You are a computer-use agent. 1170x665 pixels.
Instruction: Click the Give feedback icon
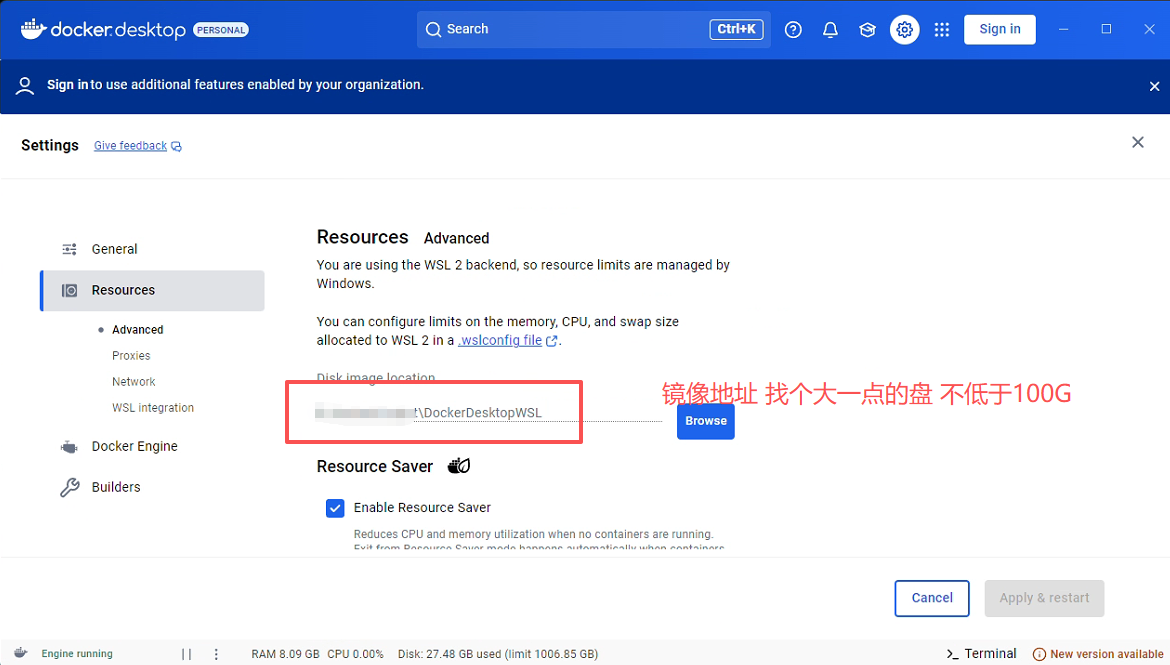click(x=176, y=146)
